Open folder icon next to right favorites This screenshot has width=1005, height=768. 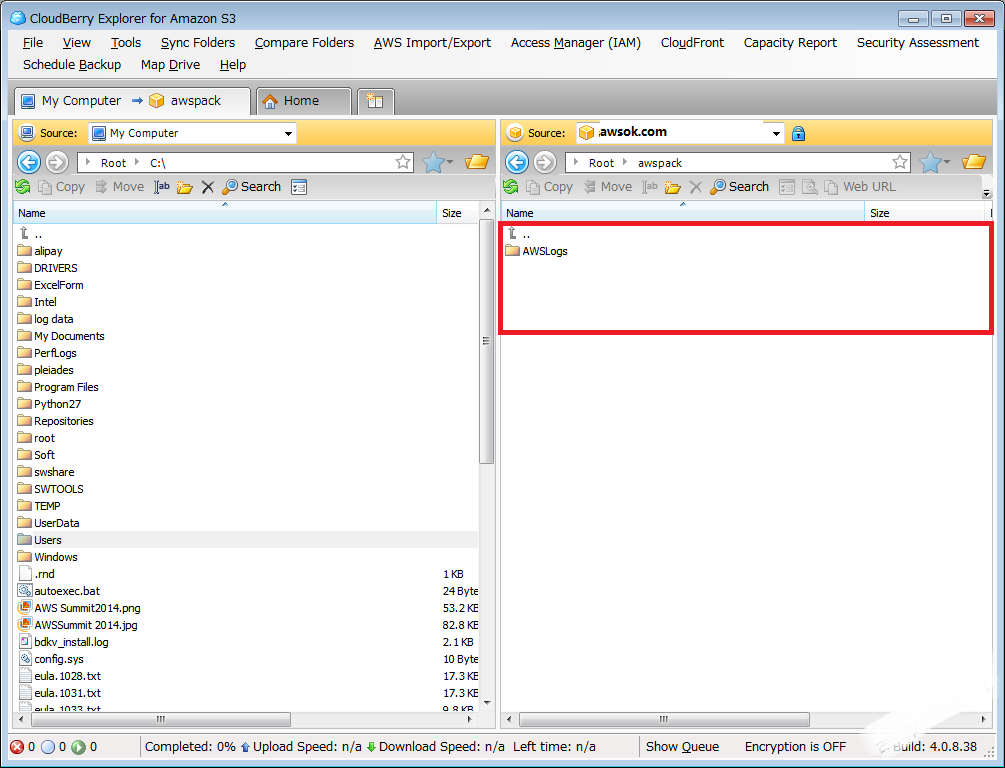[x=974, y=162]
